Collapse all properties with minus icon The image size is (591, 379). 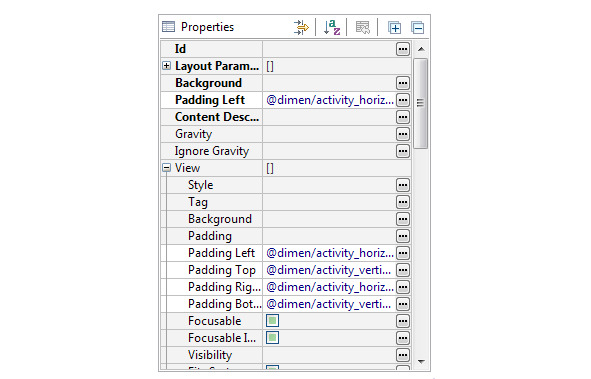tap(418, 28)
